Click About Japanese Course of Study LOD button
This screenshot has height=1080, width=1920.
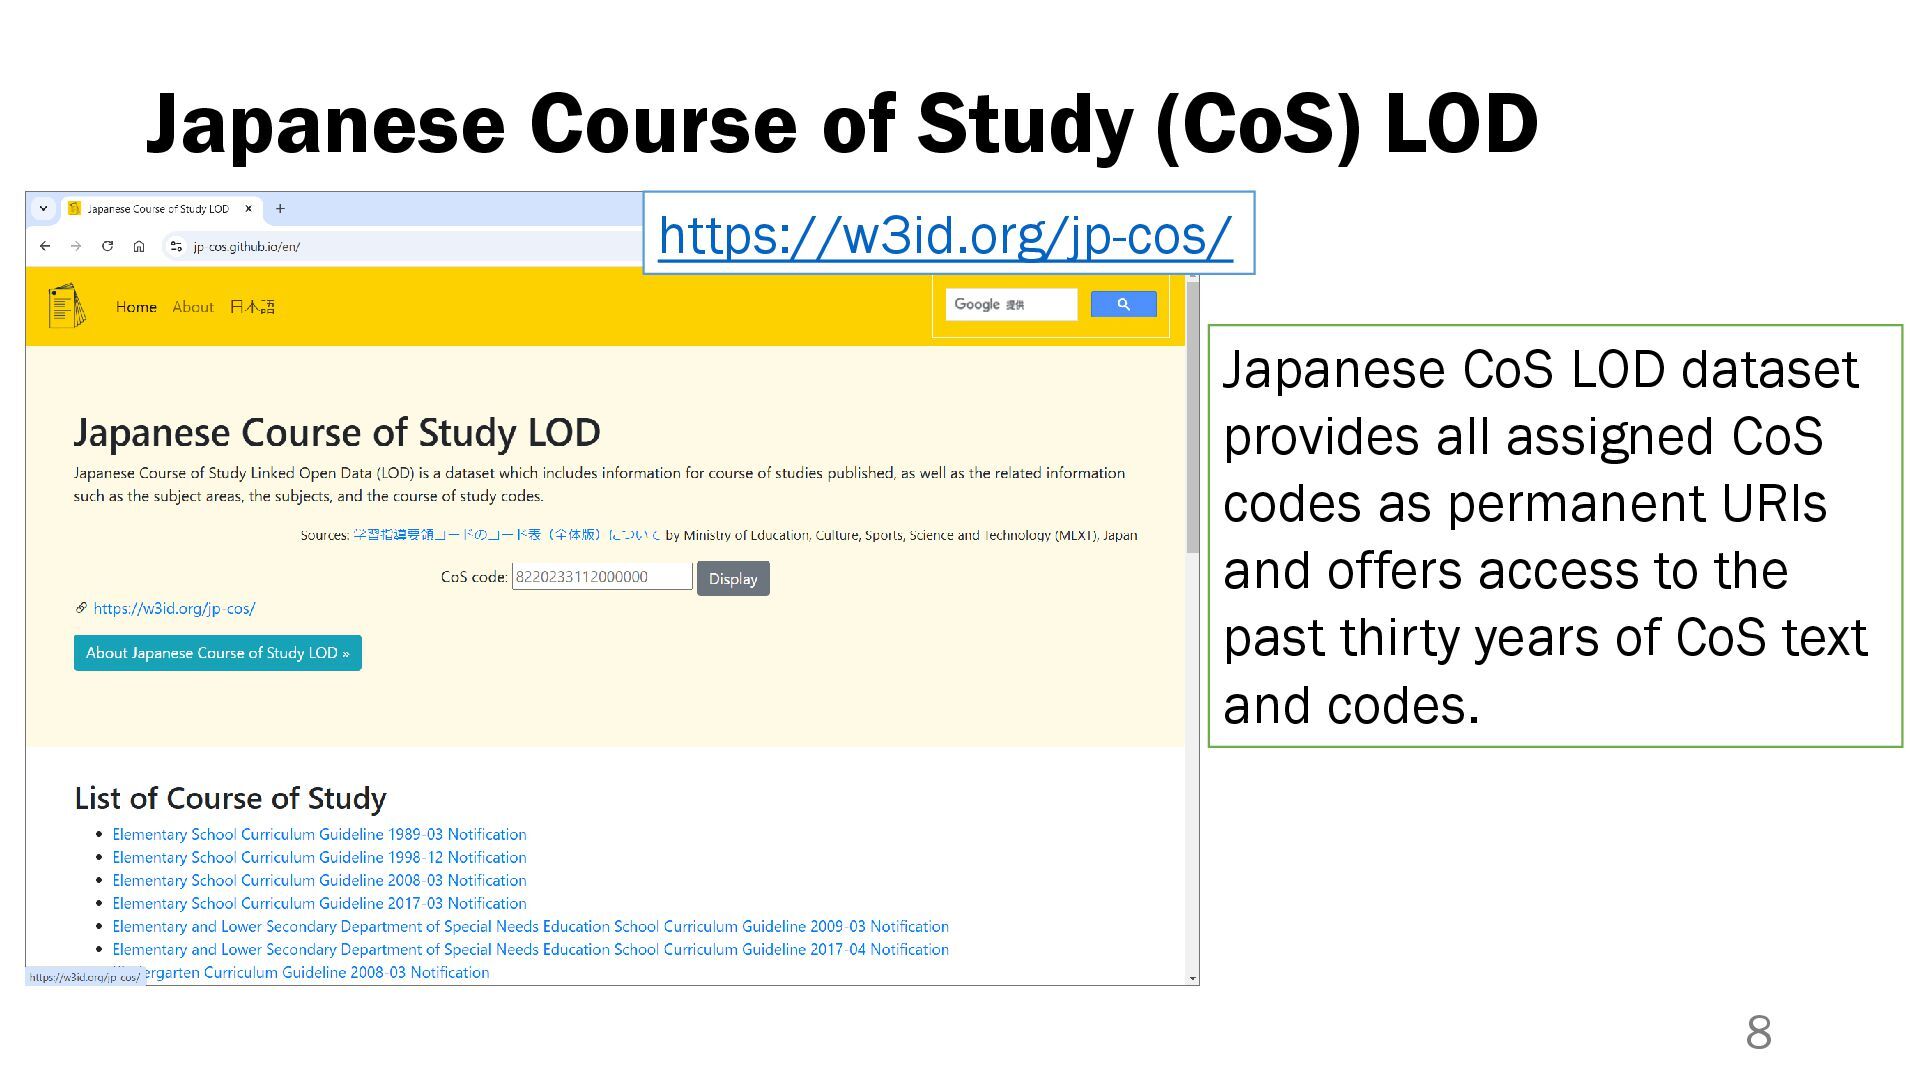click(217, 653)
